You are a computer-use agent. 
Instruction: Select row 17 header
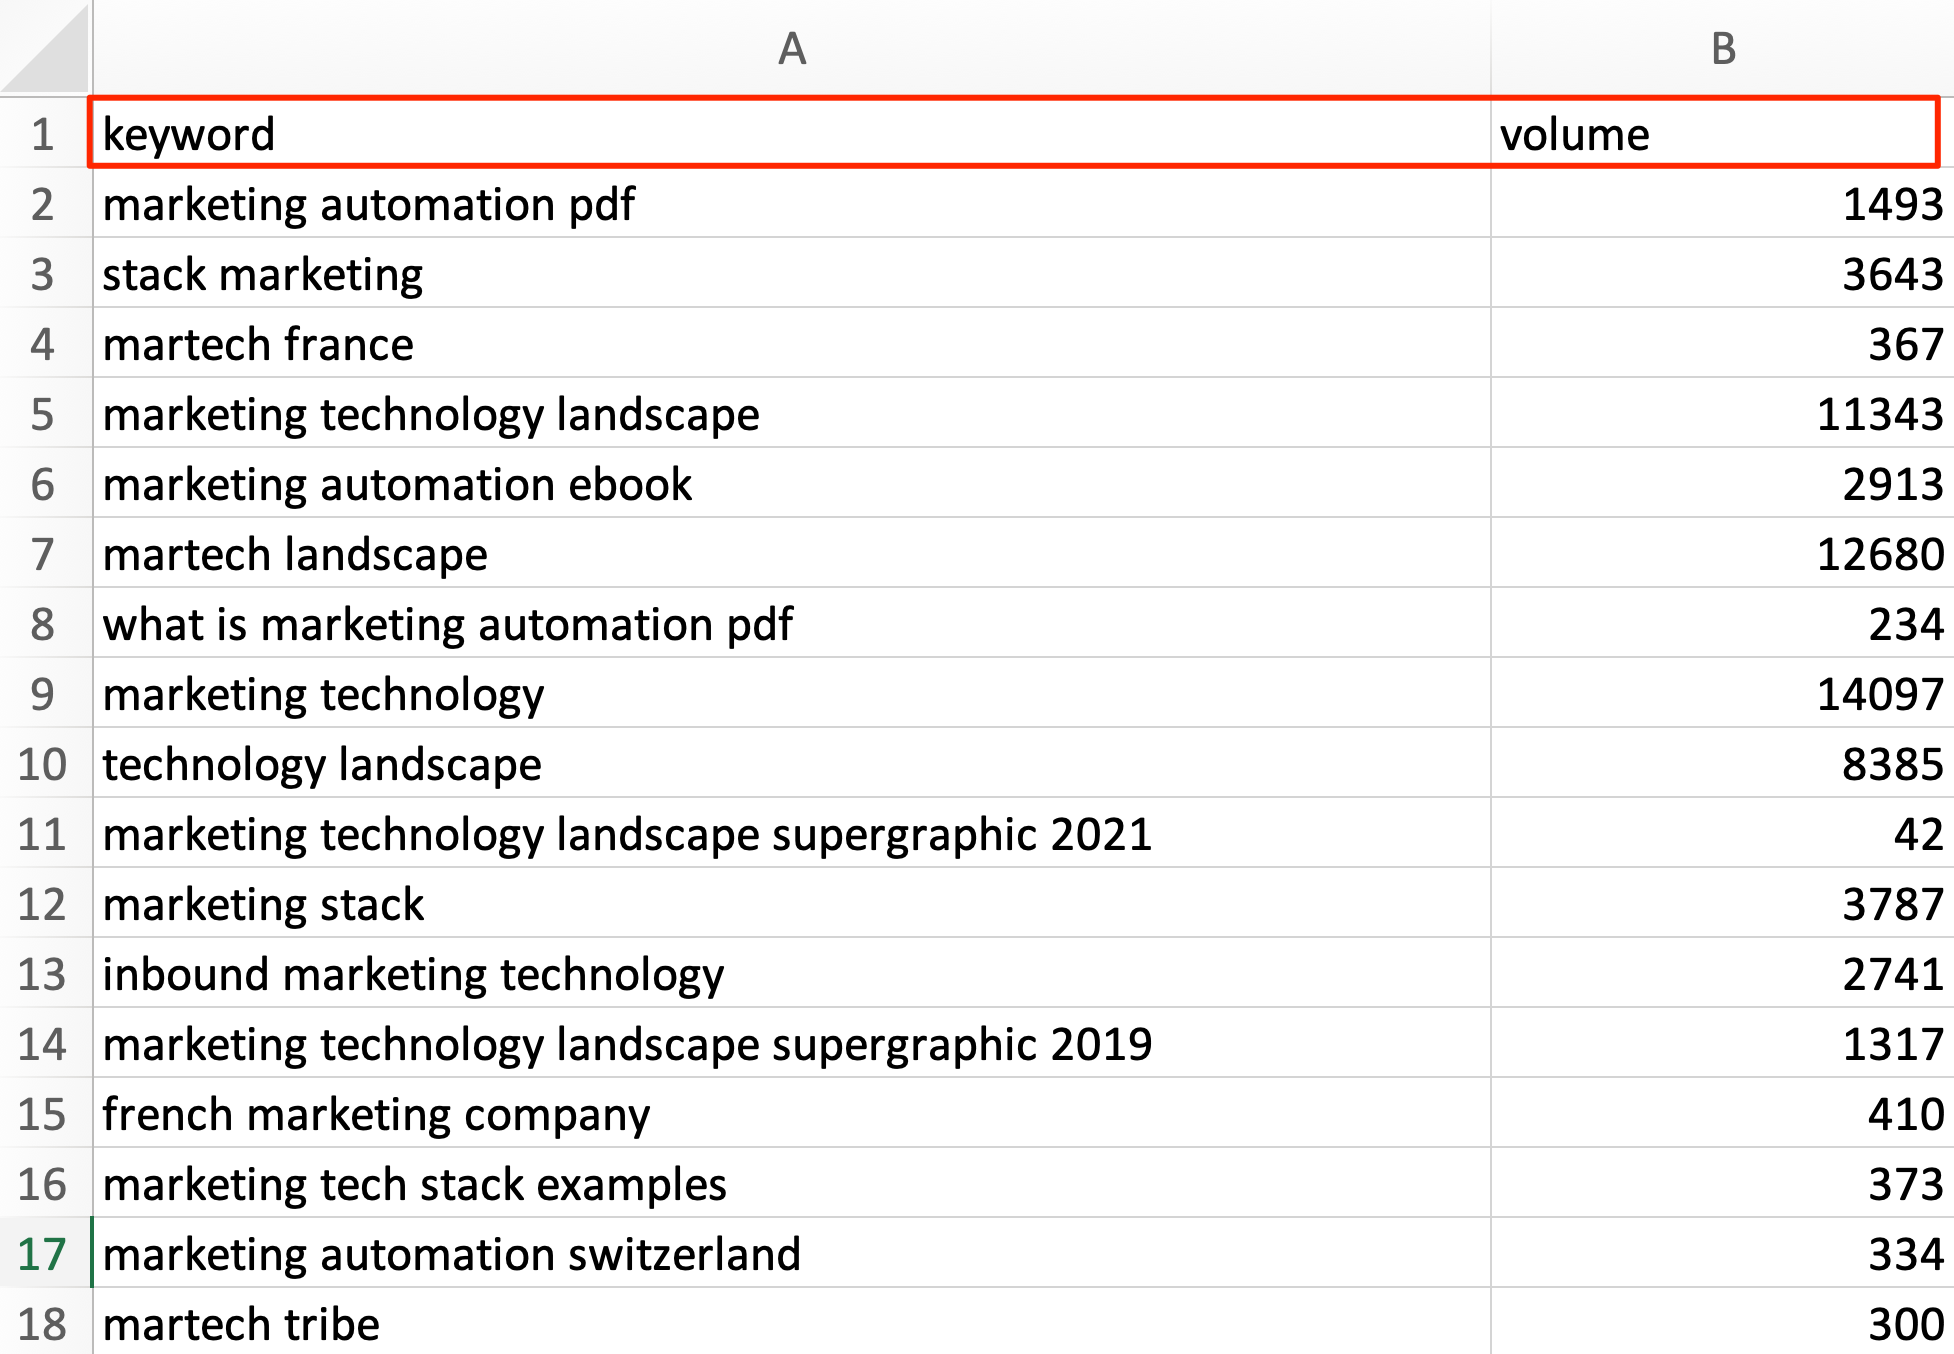(44, 1254)
